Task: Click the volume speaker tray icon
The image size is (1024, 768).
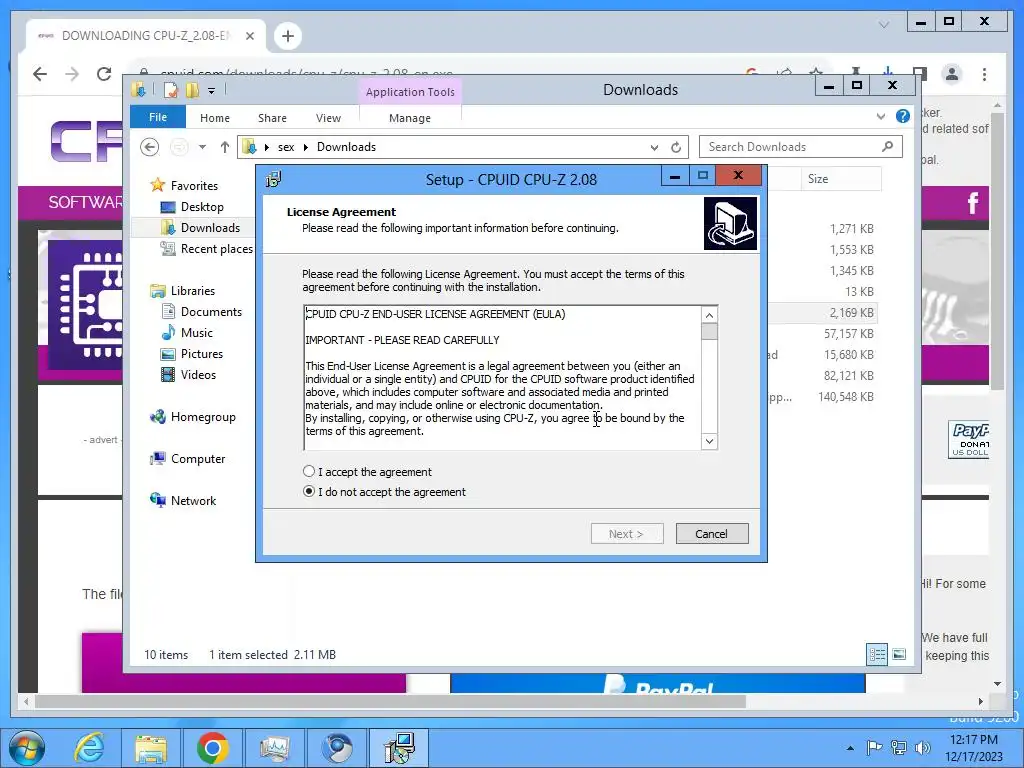Action: (x=922, y=748)
